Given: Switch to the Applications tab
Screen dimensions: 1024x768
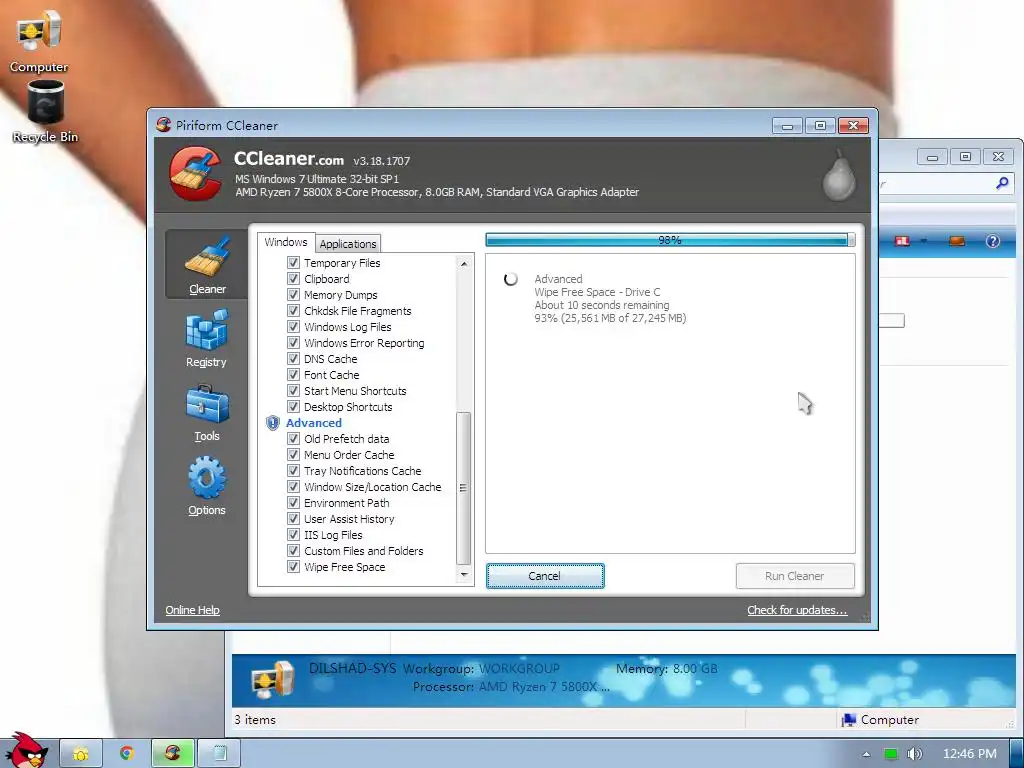Looking at the screenshot, I should point(347,244).
